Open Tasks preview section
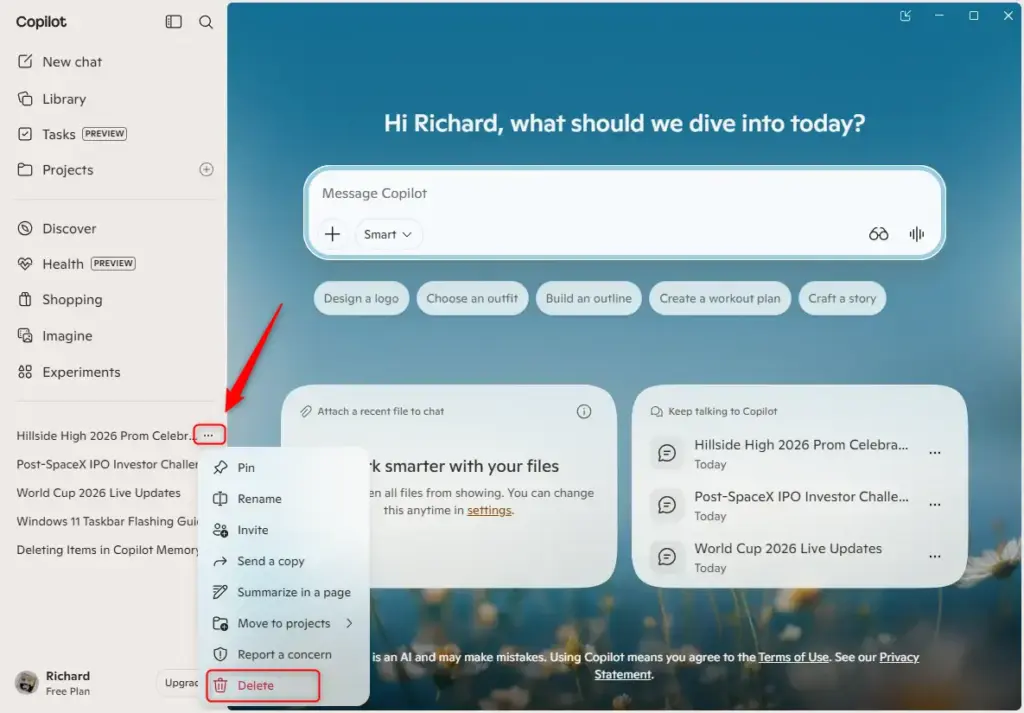 [x=72, y=134]
